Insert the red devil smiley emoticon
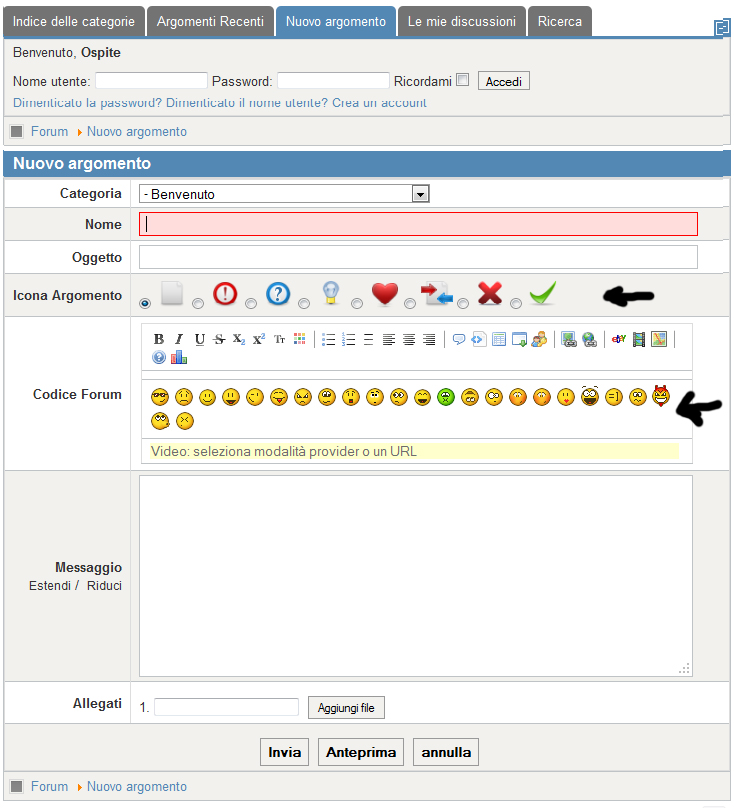The image size is (734, 808). point(660,396)
